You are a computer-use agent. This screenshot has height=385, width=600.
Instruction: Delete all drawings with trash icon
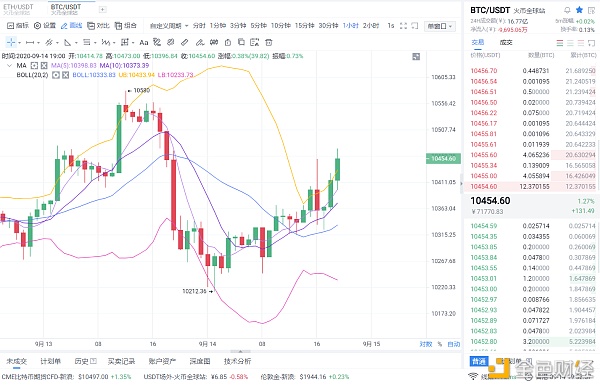click(269, 42)
